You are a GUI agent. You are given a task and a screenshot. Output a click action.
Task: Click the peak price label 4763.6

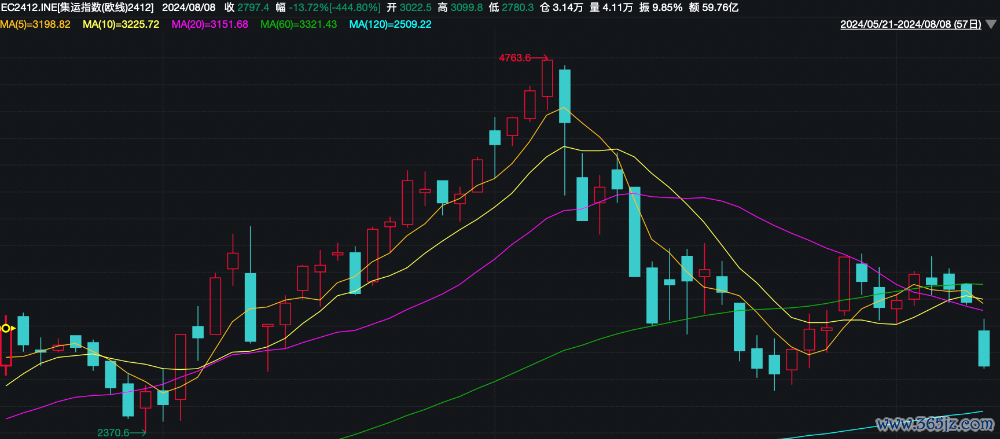(515, 57)
